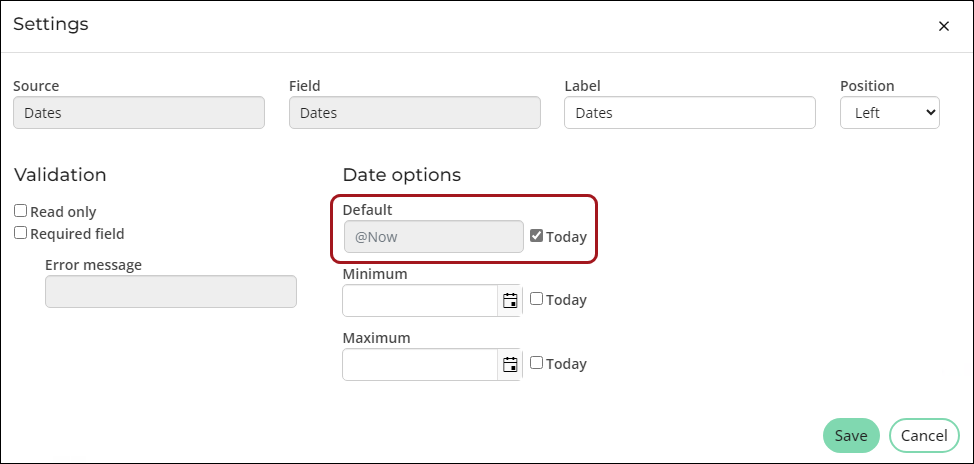Viewport: 974px width, 464px height.
Task: Focus the Label text box
Action: pyautogui.click(x=690, y=112)
